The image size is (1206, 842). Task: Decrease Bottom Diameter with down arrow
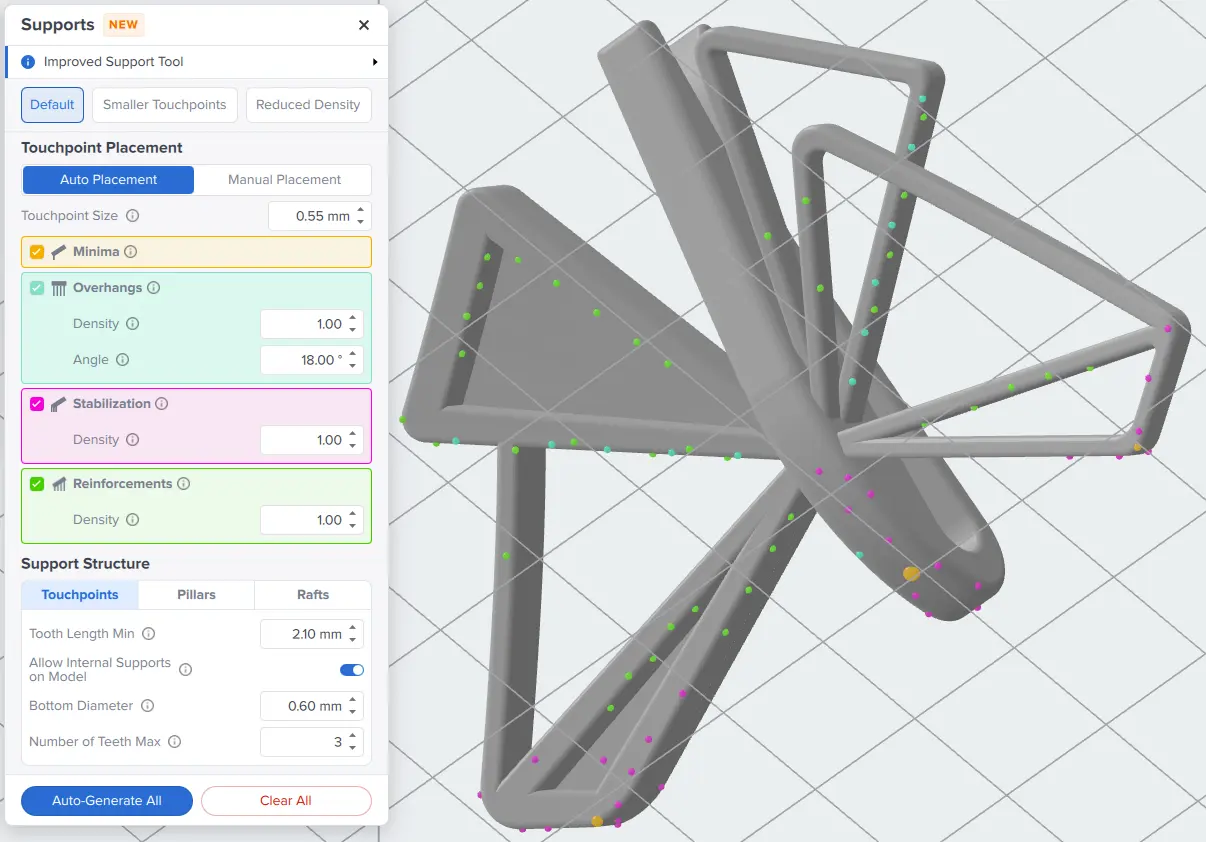coord(353,712)
